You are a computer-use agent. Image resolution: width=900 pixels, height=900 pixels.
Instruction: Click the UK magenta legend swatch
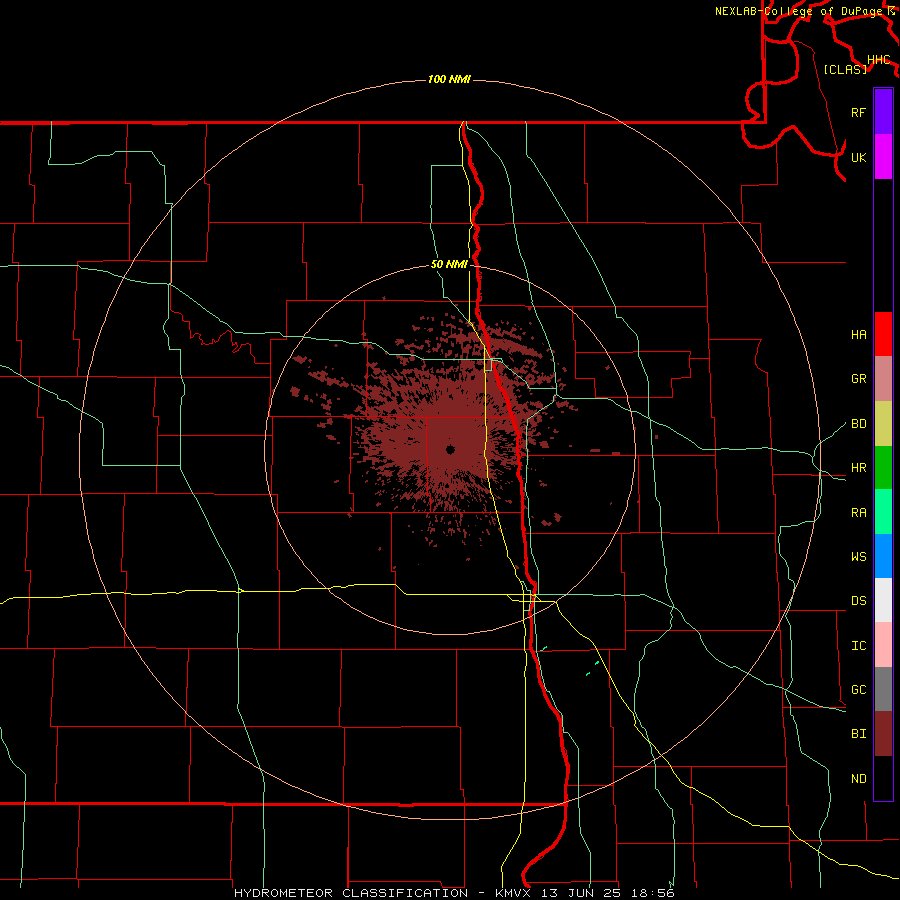883,157
